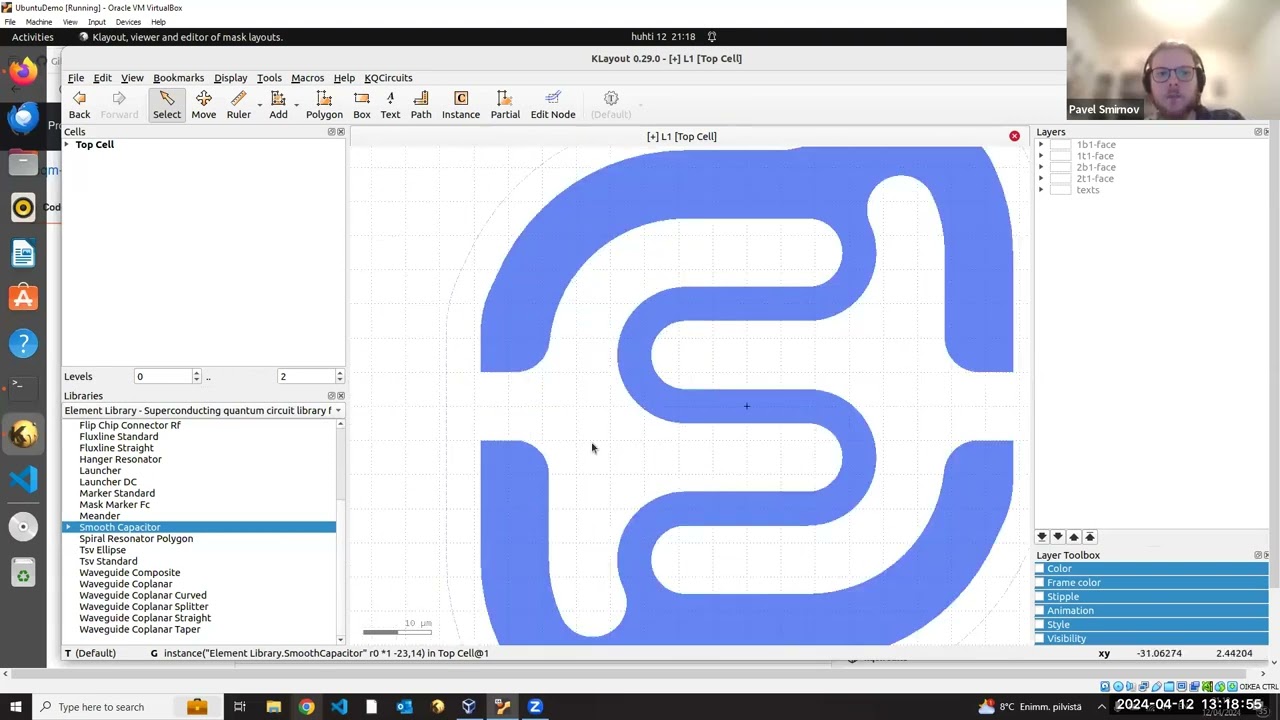The image size is (1280, 720).
Task: Undock the Libraries panel float icon
Action: (331, 396)
